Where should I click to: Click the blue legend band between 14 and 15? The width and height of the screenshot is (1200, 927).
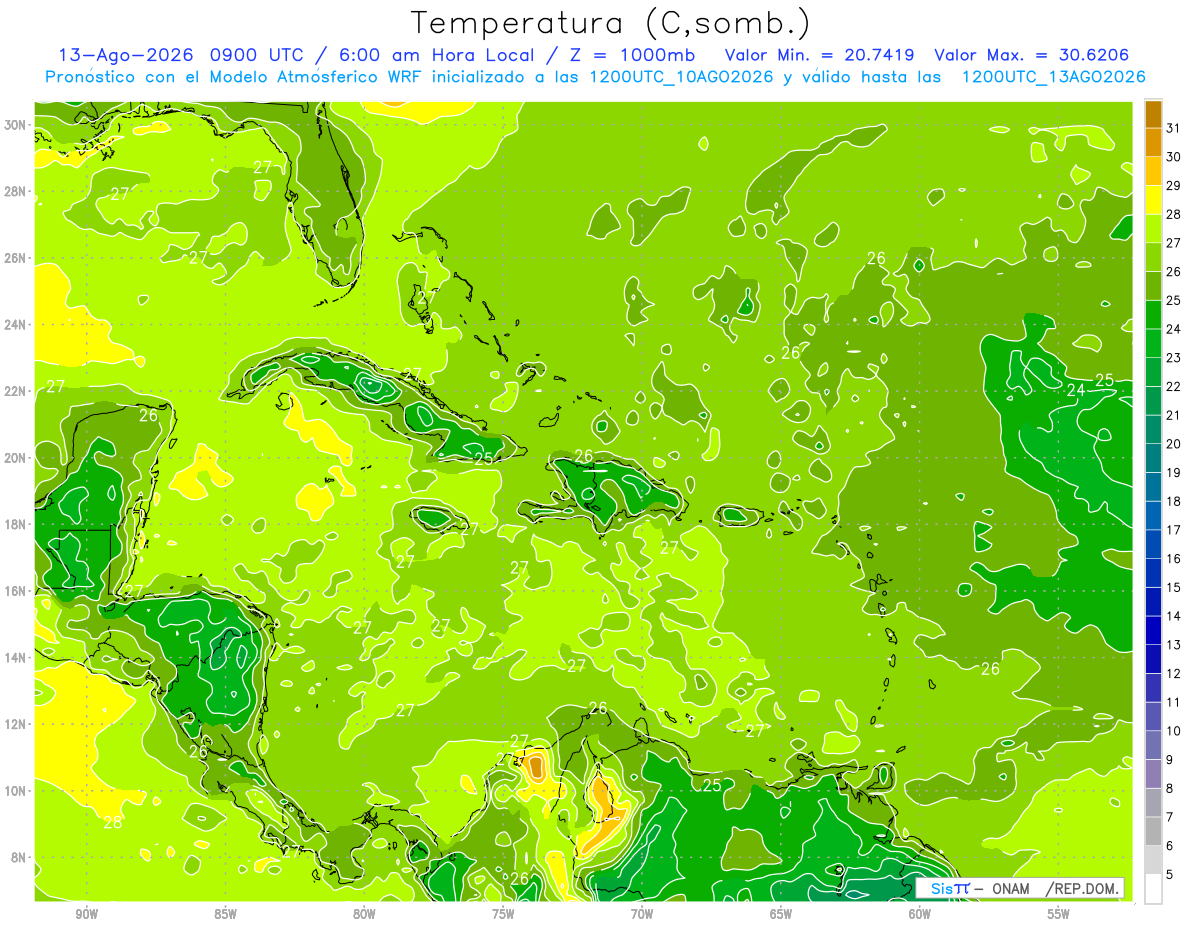[x=1153, y=602]
